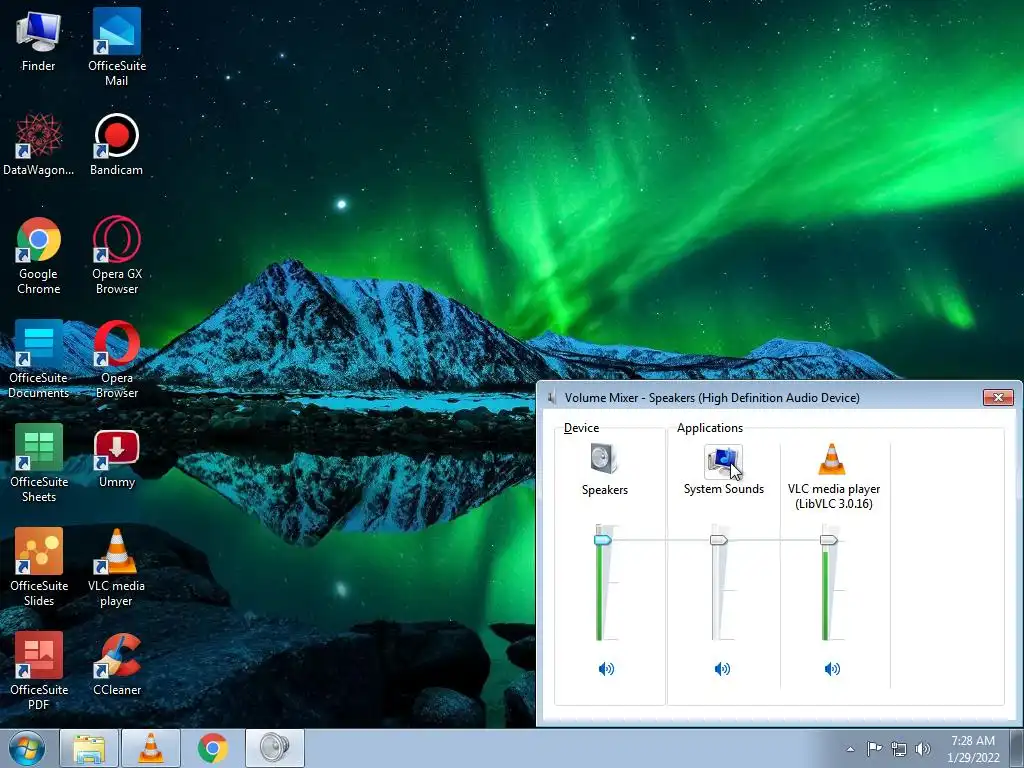Click the 'VLC media player (LibVLC 3.0.16)' label
This screenshot has height=768, width=1024.
[x=834, y=496]
